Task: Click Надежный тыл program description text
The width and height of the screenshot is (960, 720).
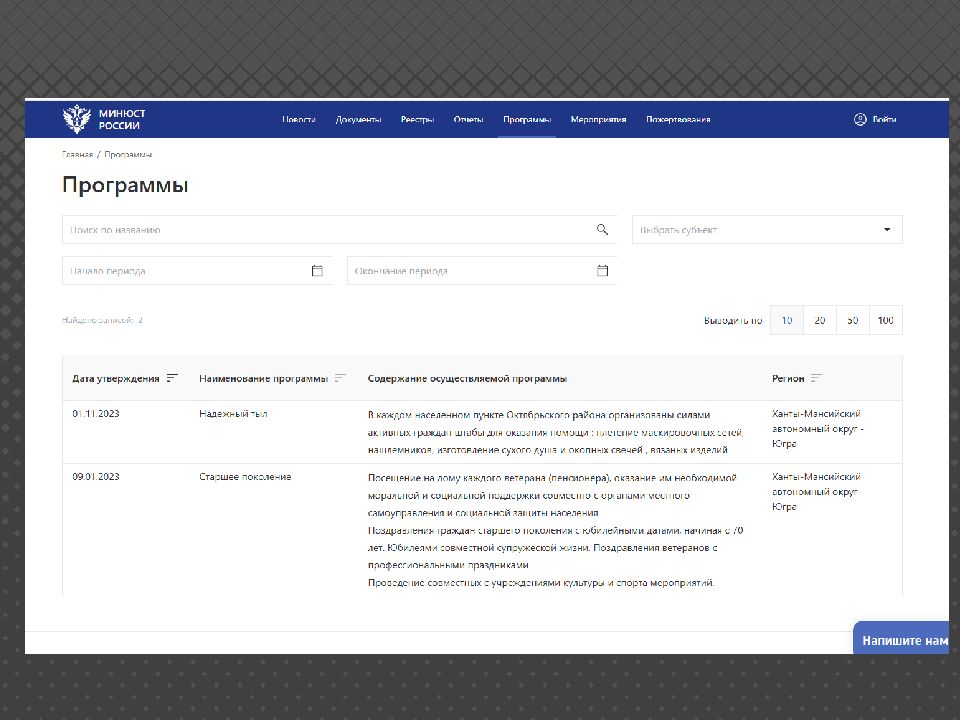Action: point(555,432)
